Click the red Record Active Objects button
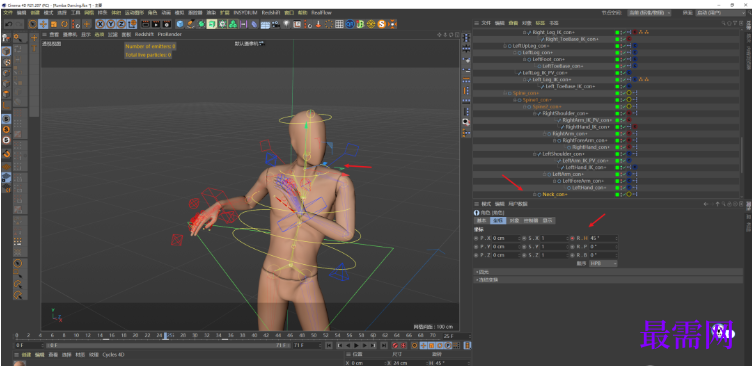The width and height of the screenshot is (752, 366). [395, 345]
